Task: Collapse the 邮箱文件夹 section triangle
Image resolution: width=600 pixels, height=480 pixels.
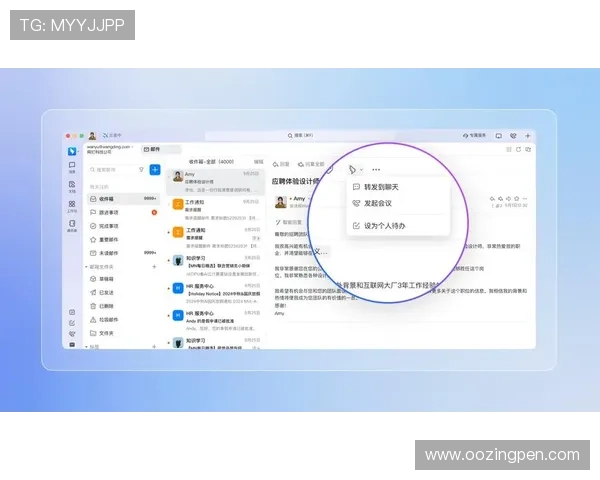Action: coord(86,267)
